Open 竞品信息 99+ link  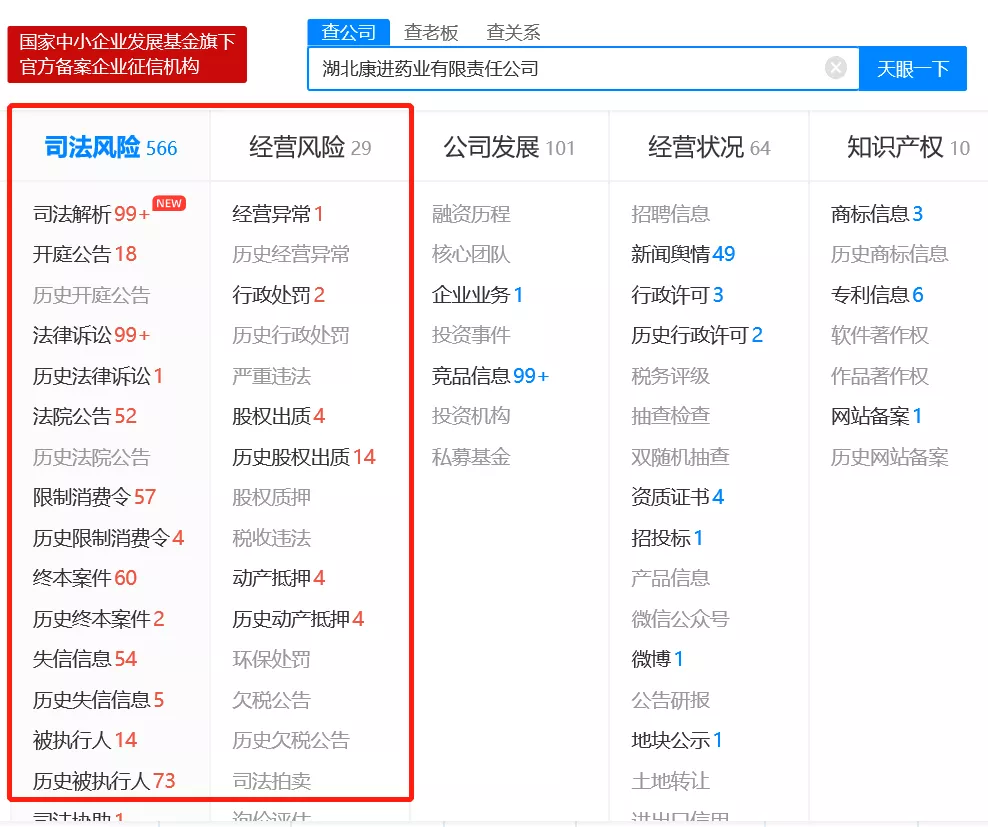pos(490,376)
